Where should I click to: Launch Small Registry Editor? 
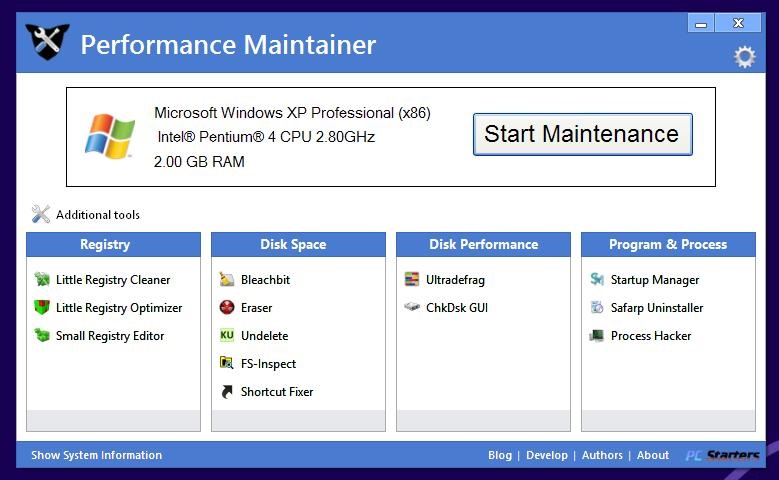click(110, 336)
